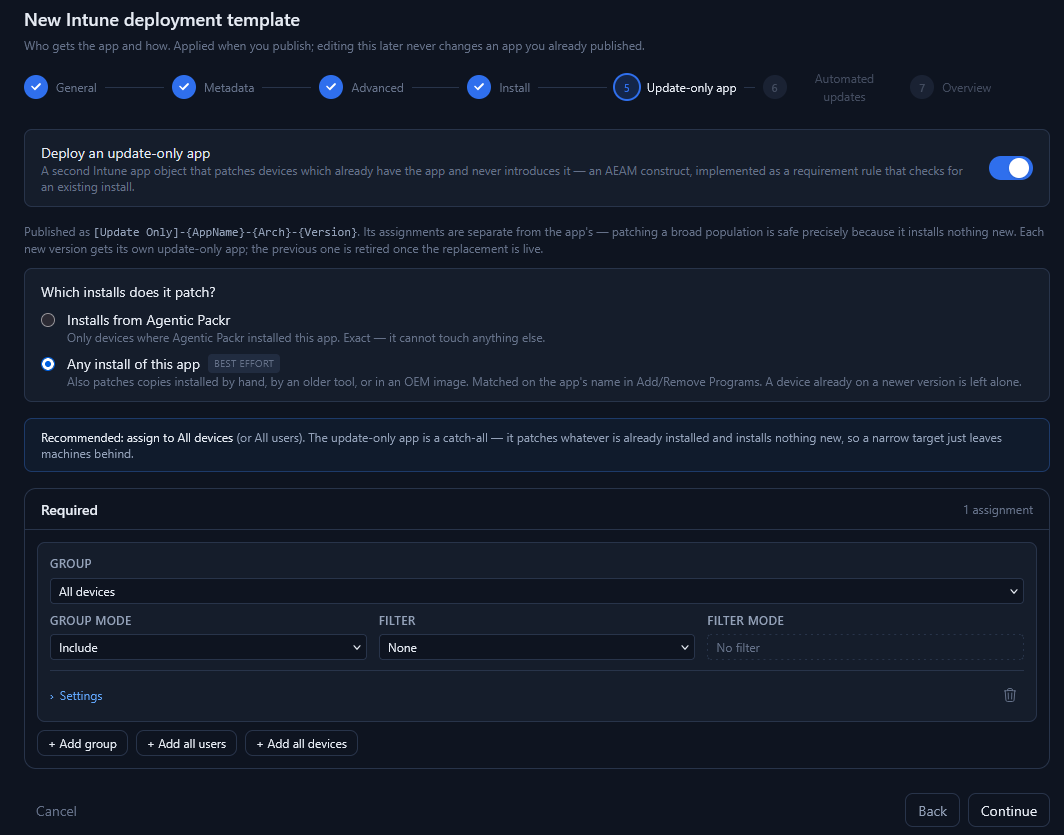Go to the Overview step label
The width and height of the screenshot is (1064, 835).
point(966,88)
